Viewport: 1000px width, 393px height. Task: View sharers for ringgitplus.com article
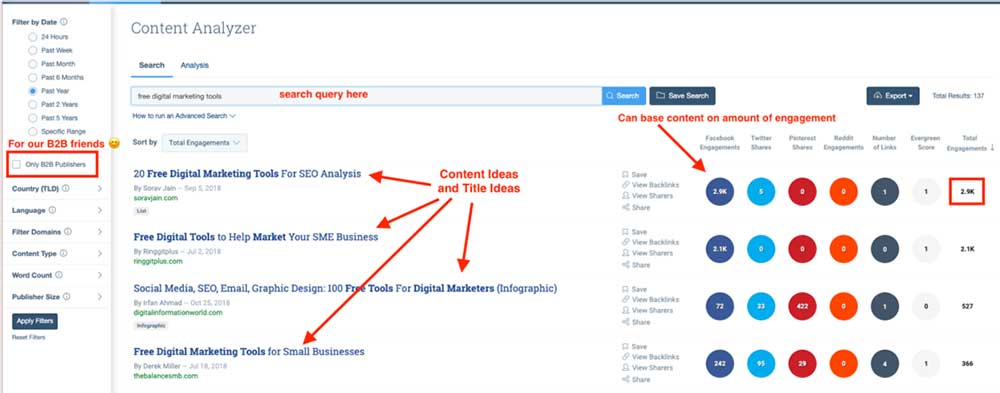tap(647, 253)
